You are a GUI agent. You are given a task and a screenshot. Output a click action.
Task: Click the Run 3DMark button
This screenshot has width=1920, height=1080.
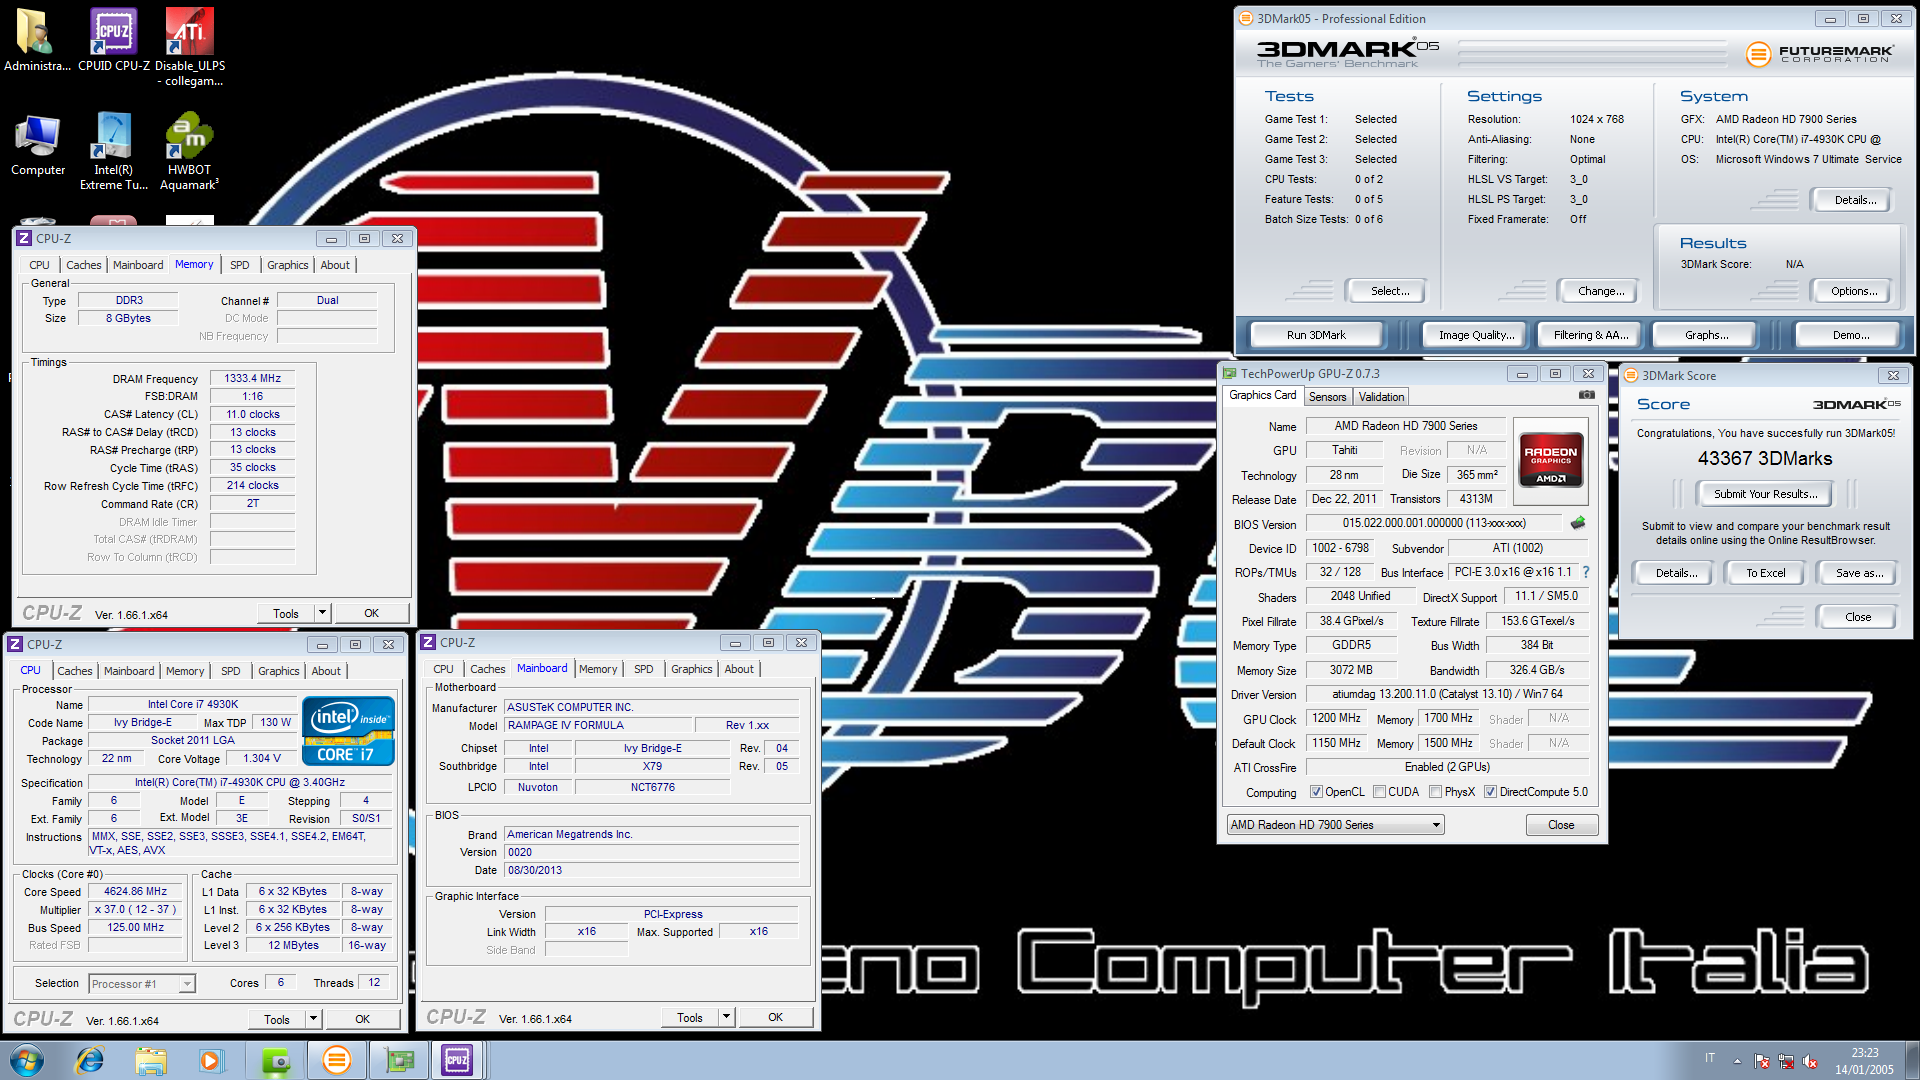1316,335
